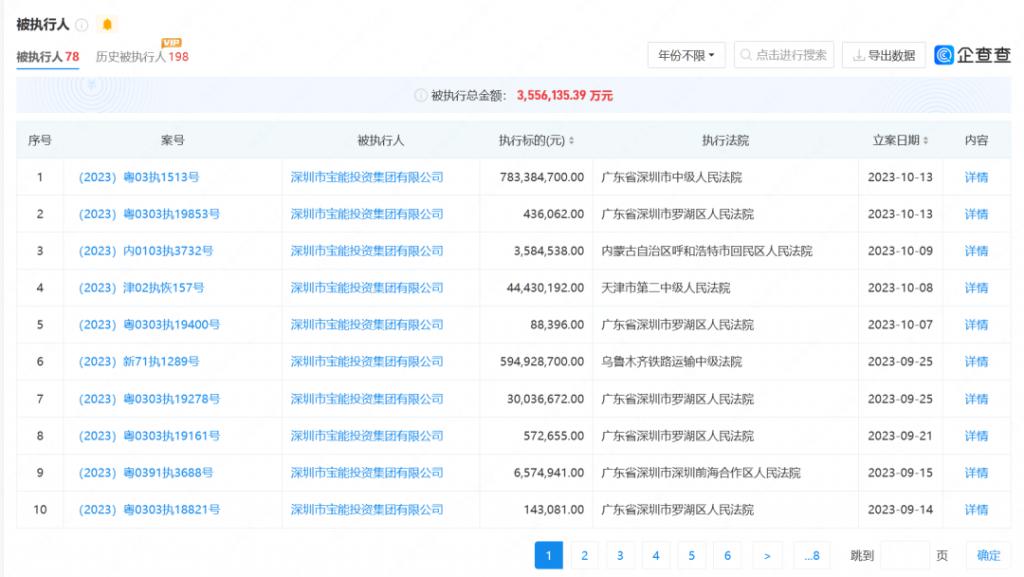Open case (2023)粤03执1513号

[138, 178]
